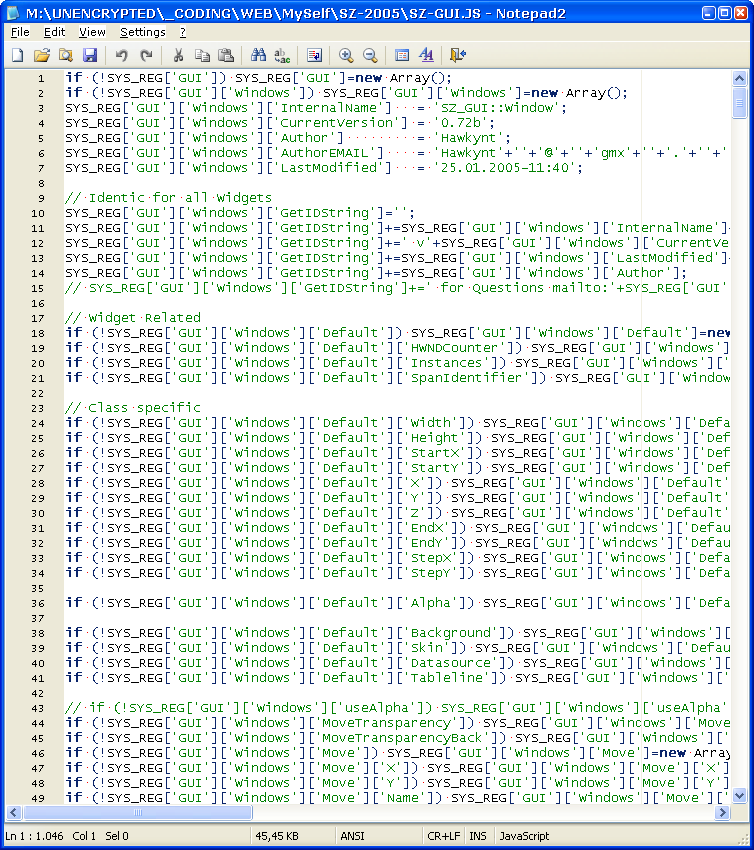Click the 'ANSI' encoding status field
Viewport: 754px width, 850px height.
(352, 836)
